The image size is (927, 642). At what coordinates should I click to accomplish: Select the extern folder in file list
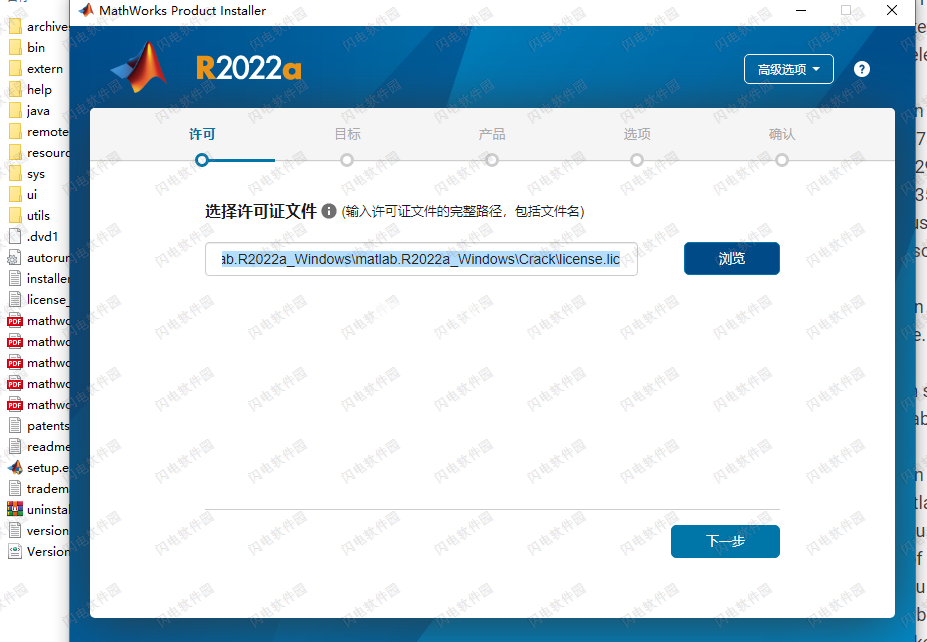click(x=37, y=69)
